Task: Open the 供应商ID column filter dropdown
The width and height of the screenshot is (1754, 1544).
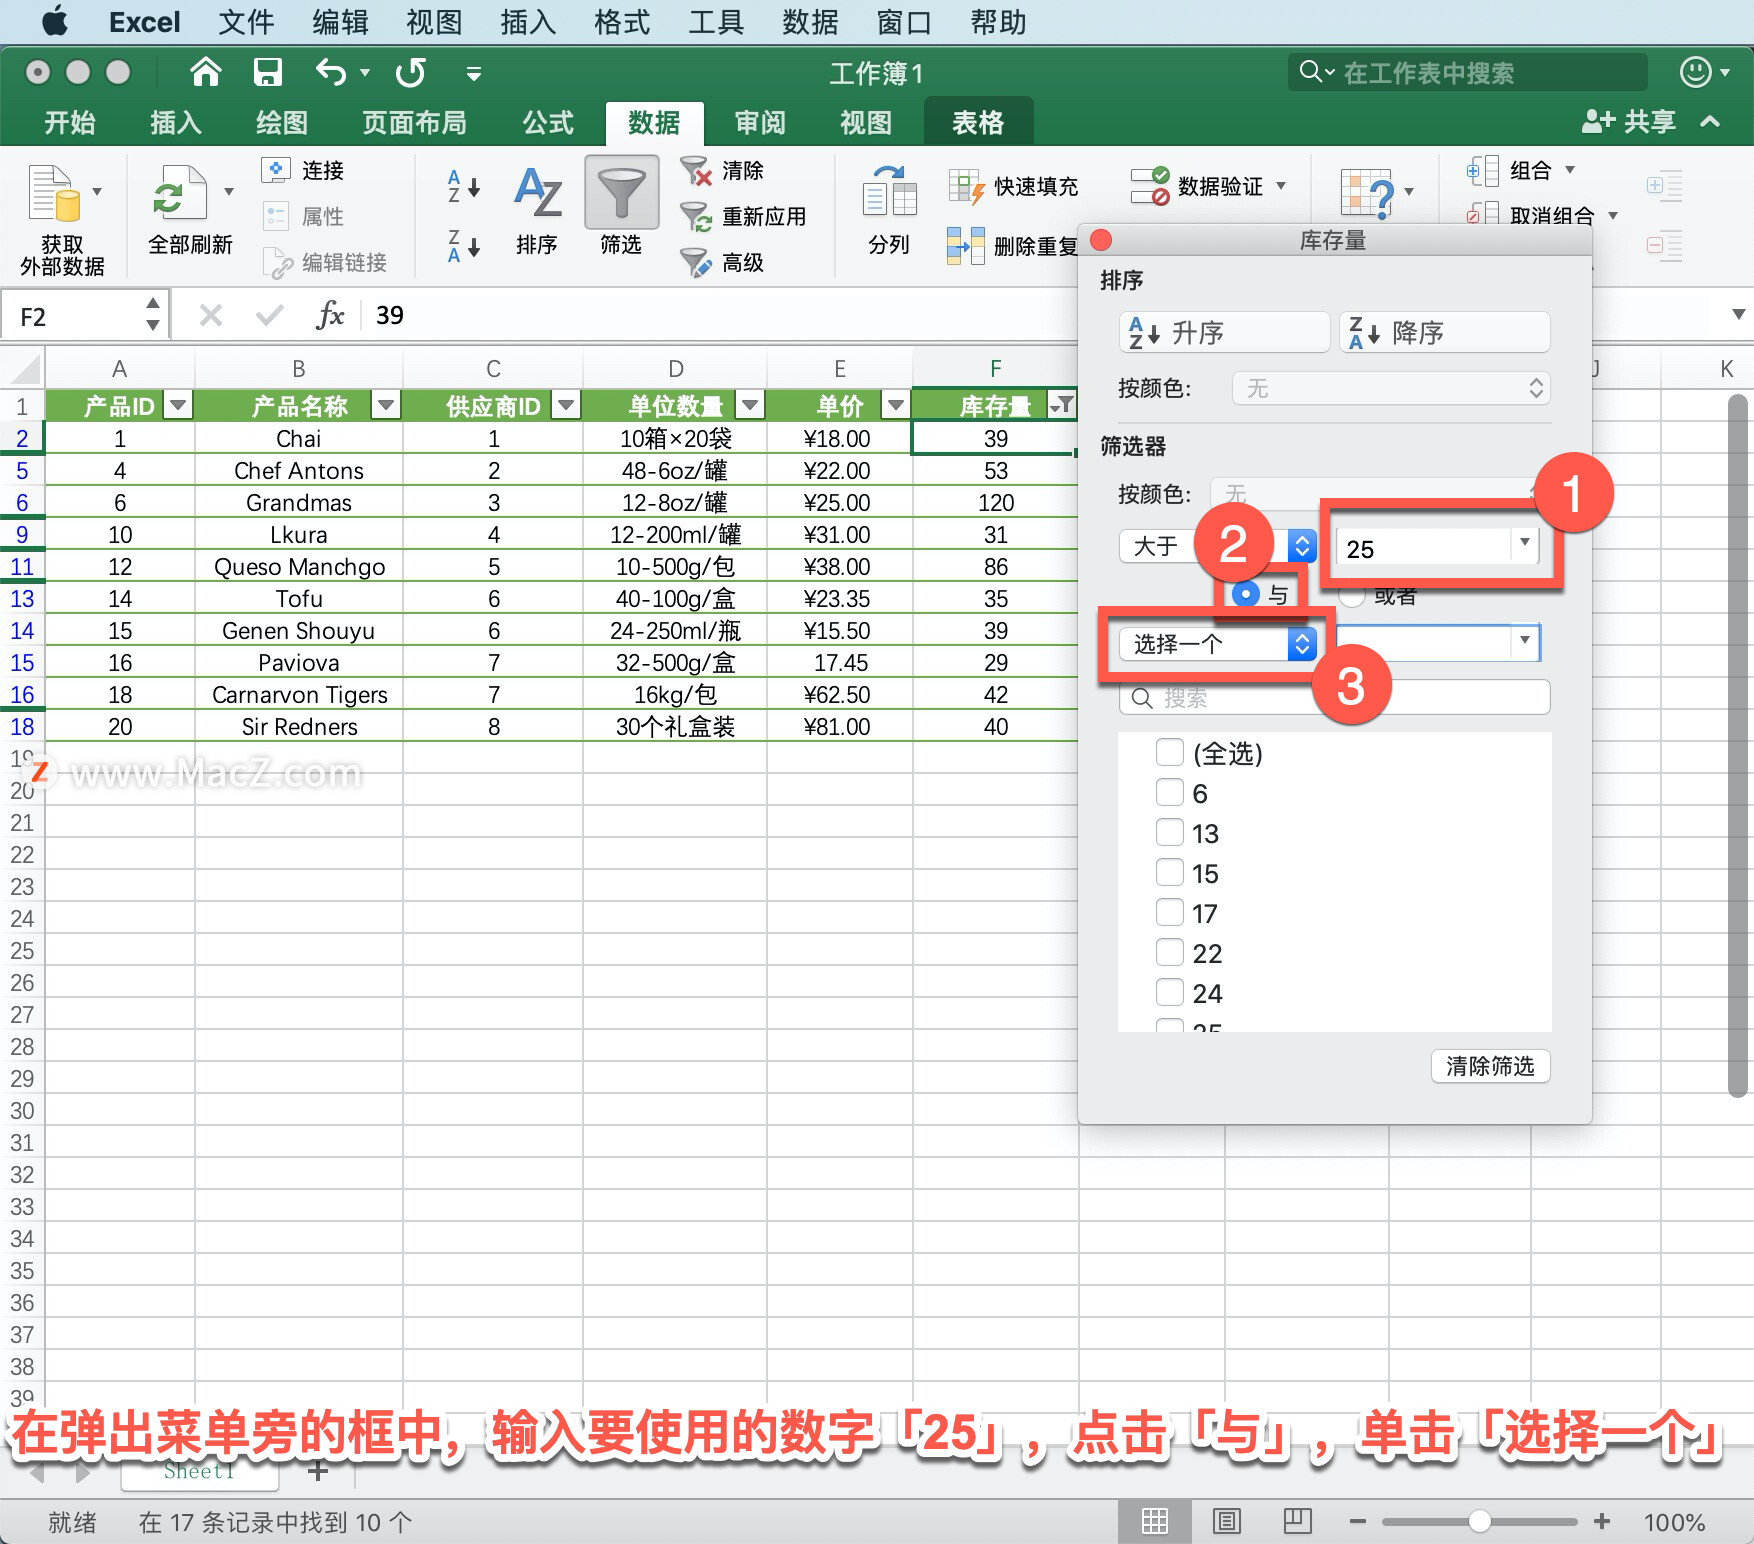Action: point(567,405)
